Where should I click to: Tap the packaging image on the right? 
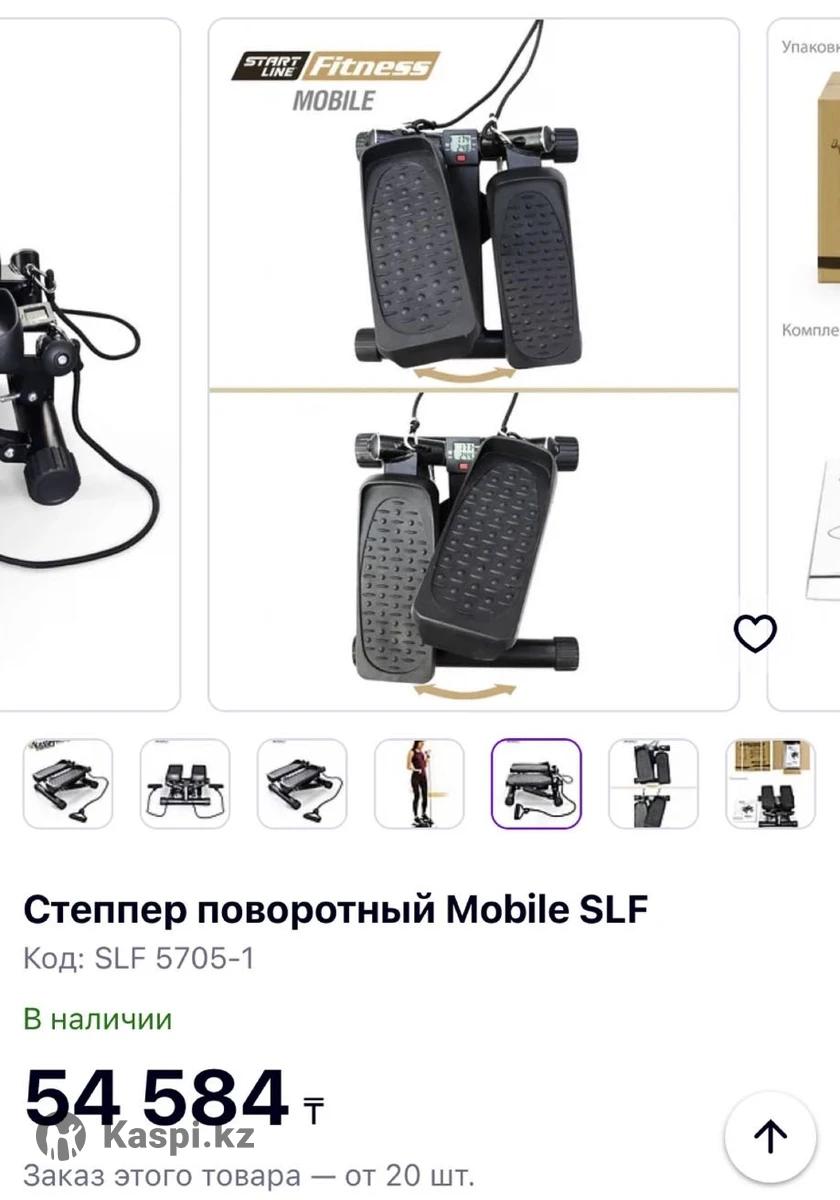(x=805, y=364)
